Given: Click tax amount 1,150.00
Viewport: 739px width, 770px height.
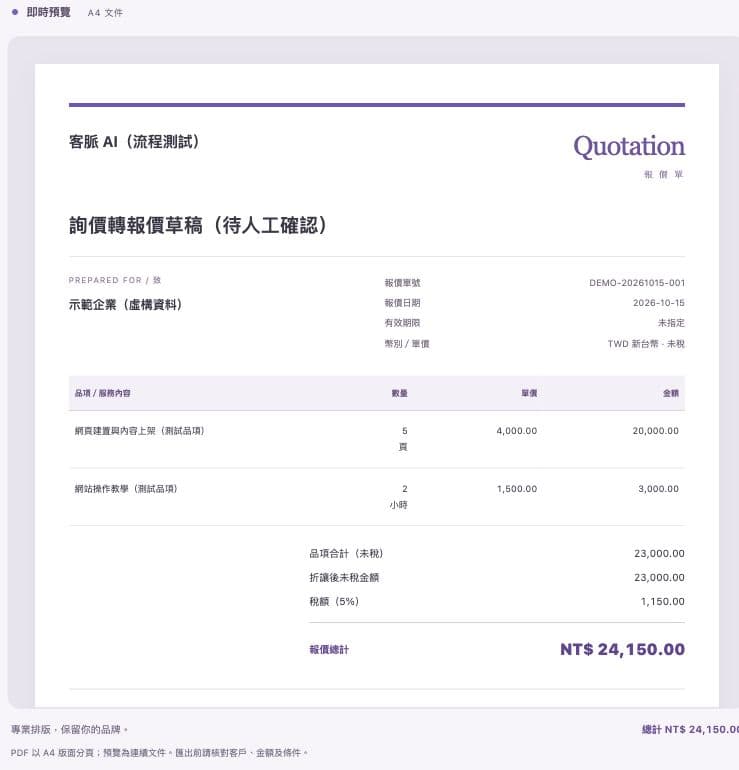Looking at the screenshot, I should [x=662, y=602].
